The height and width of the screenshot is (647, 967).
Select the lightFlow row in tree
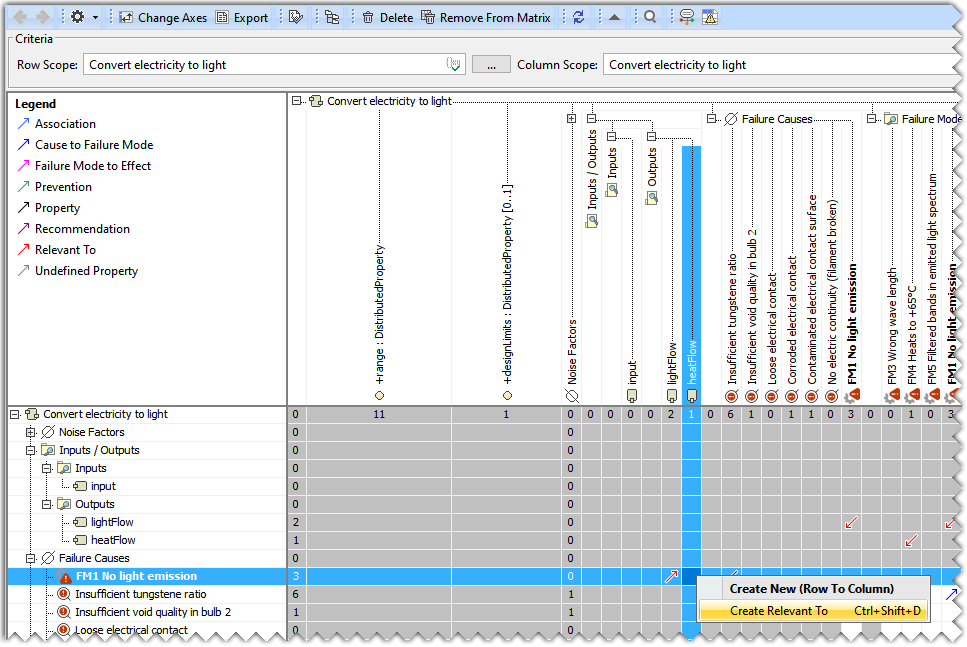[x=111, y=522]
